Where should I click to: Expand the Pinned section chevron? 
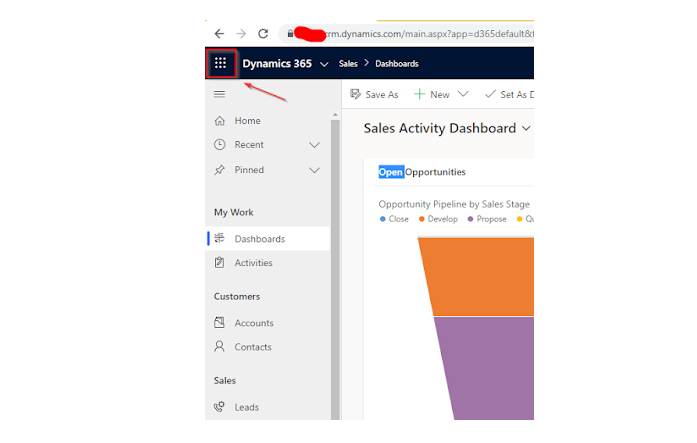coord(314,170)
